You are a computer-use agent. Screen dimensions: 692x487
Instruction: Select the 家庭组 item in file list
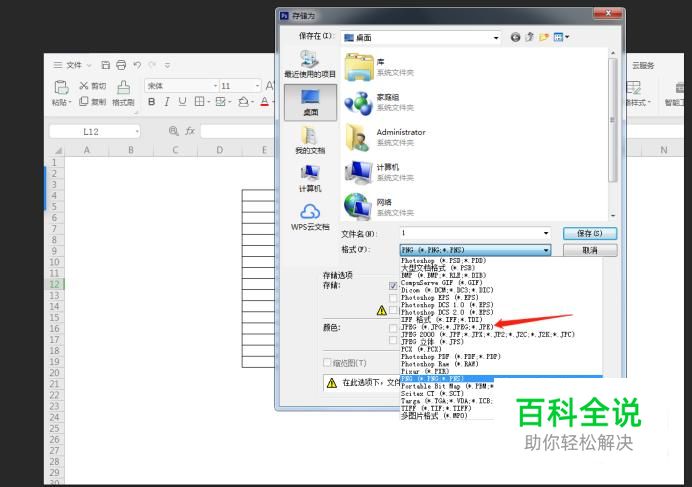(x=380, y=102)
